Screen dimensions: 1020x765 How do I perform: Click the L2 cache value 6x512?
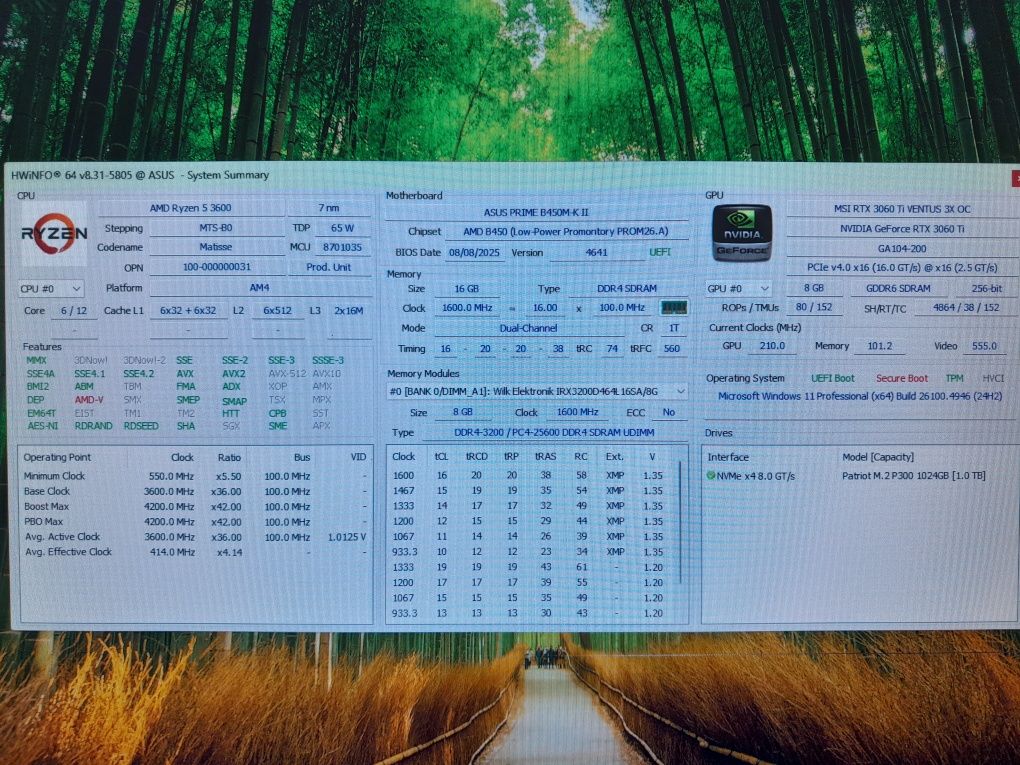[x=277, y=311]
